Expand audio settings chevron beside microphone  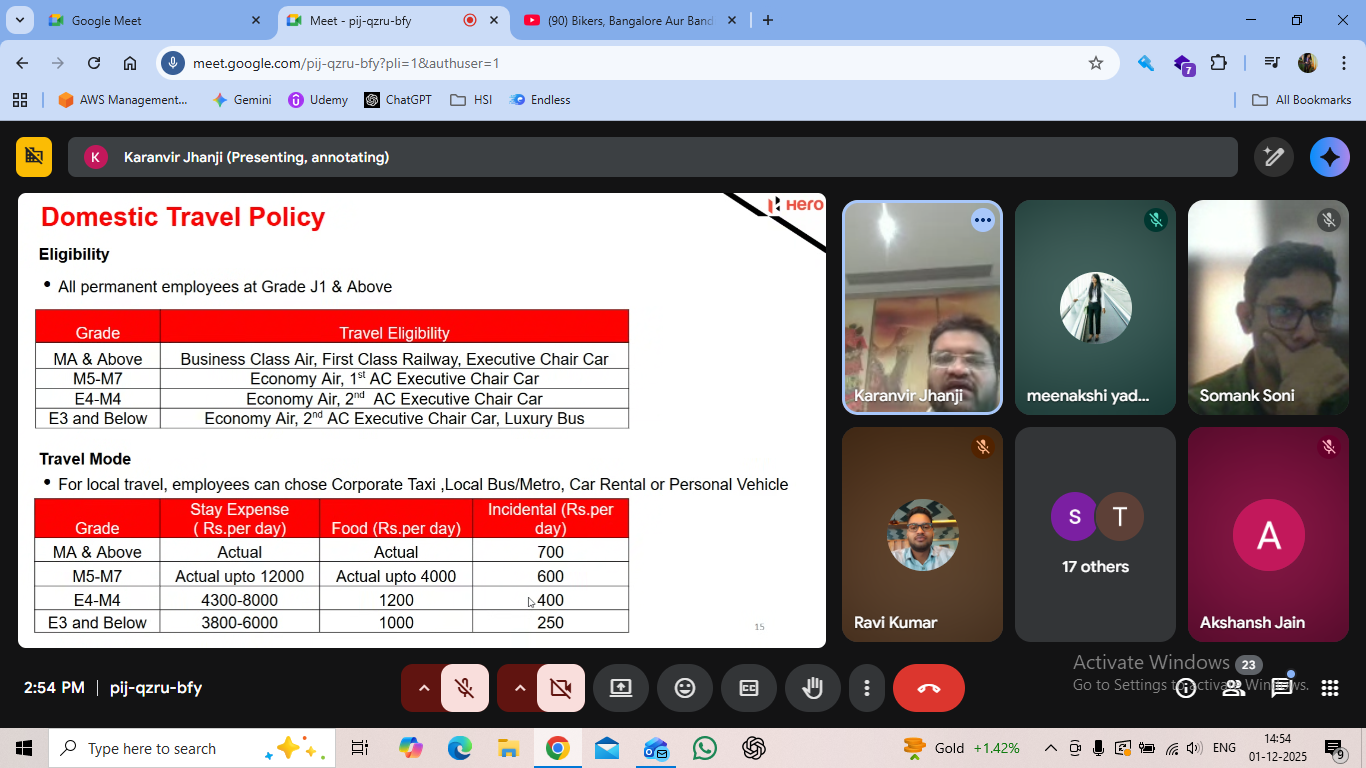coord(423,688)
